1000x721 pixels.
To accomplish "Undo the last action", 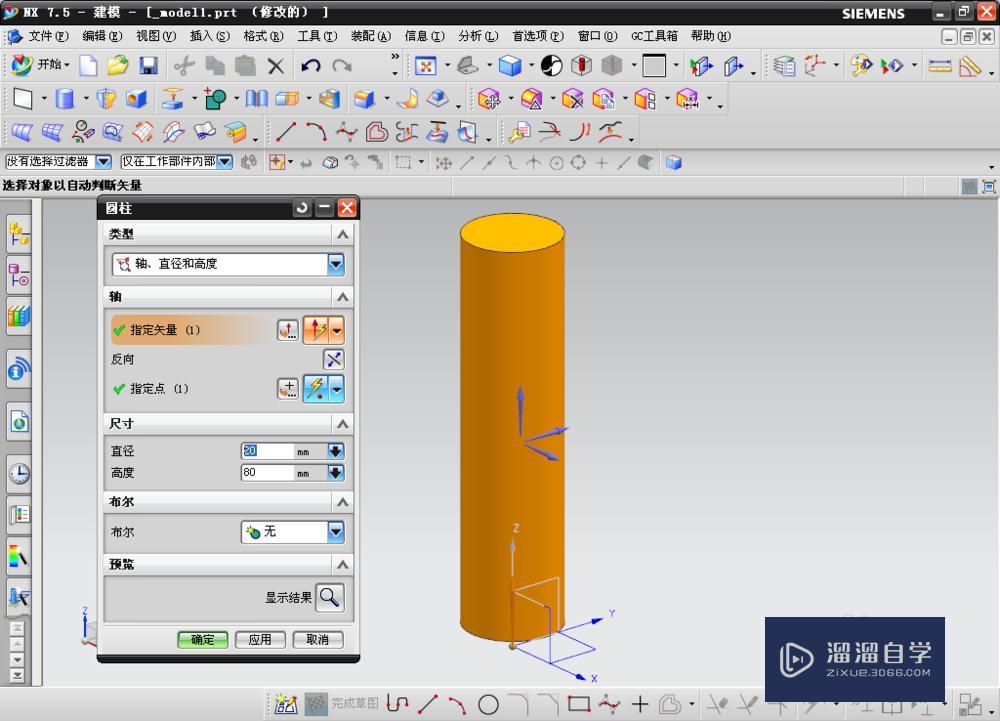I will [311, 65].
